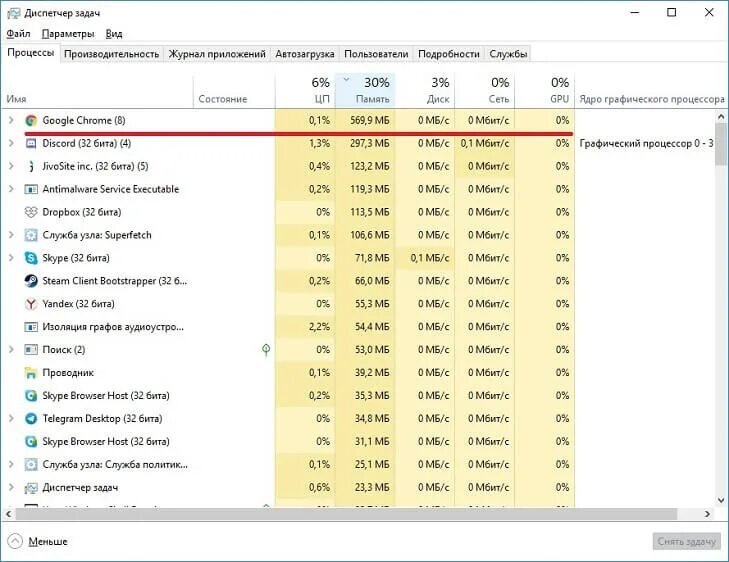This screenshot has width=729, height=562.
Task: Switch to the Службы tab
Action: [508, 54]
